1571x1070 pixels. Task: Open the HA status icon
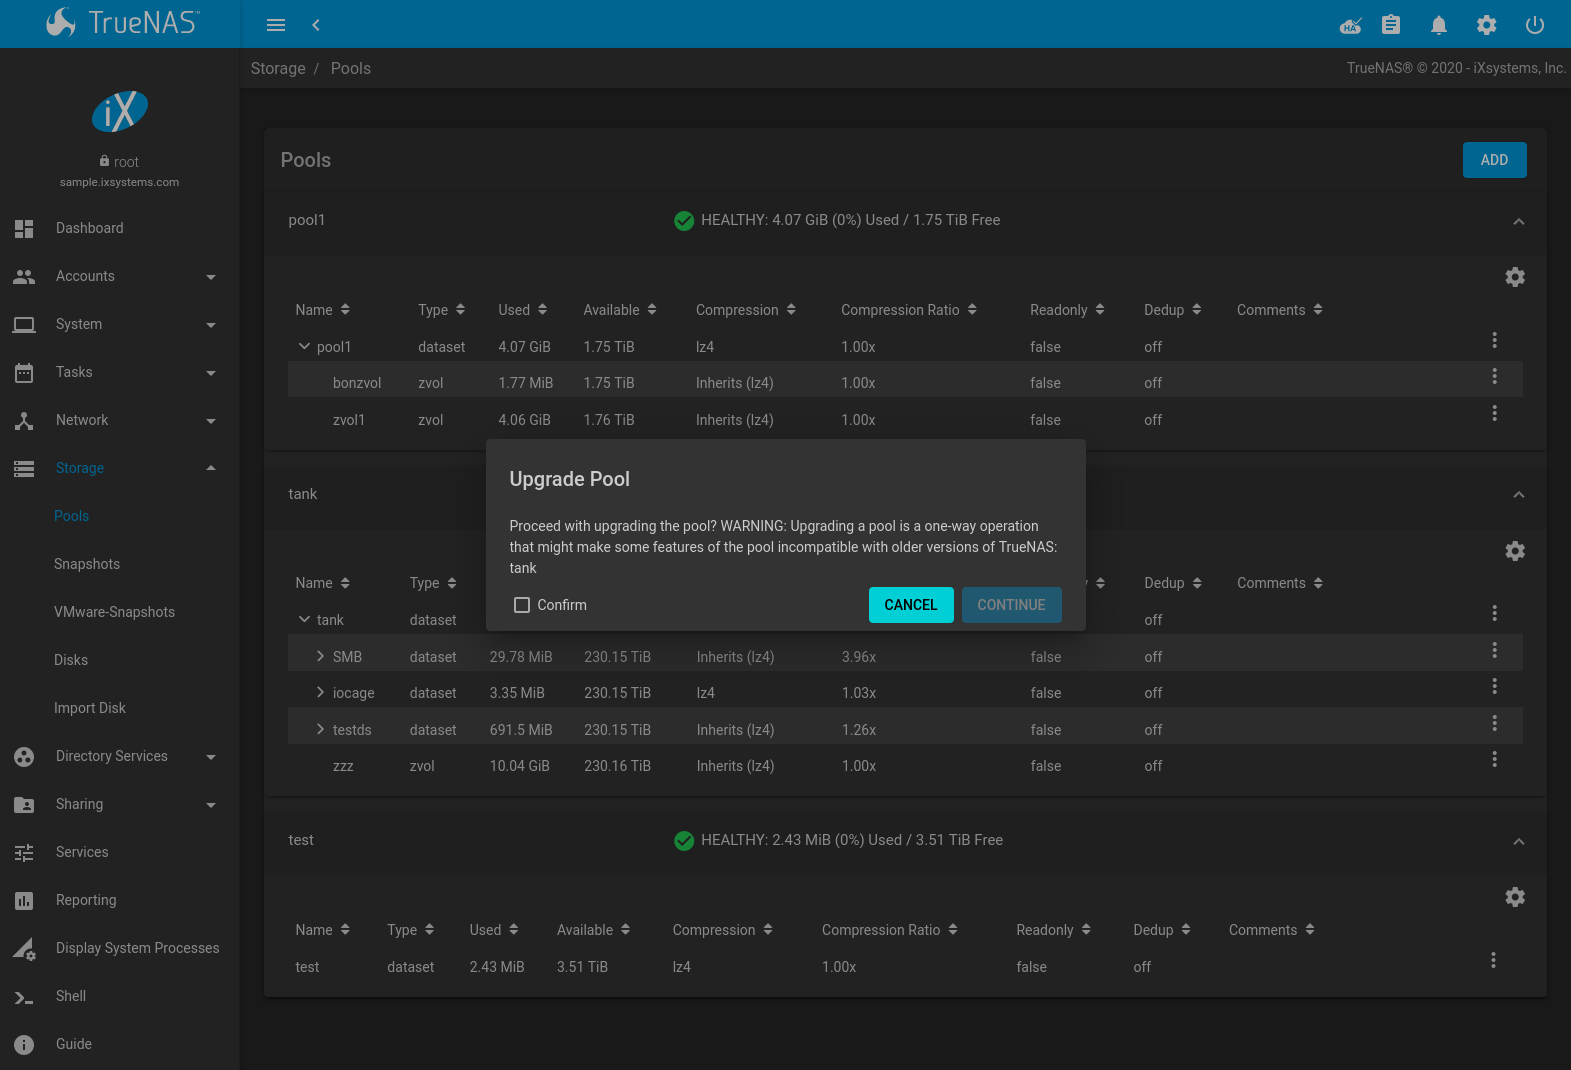(x=1351, y=25)
